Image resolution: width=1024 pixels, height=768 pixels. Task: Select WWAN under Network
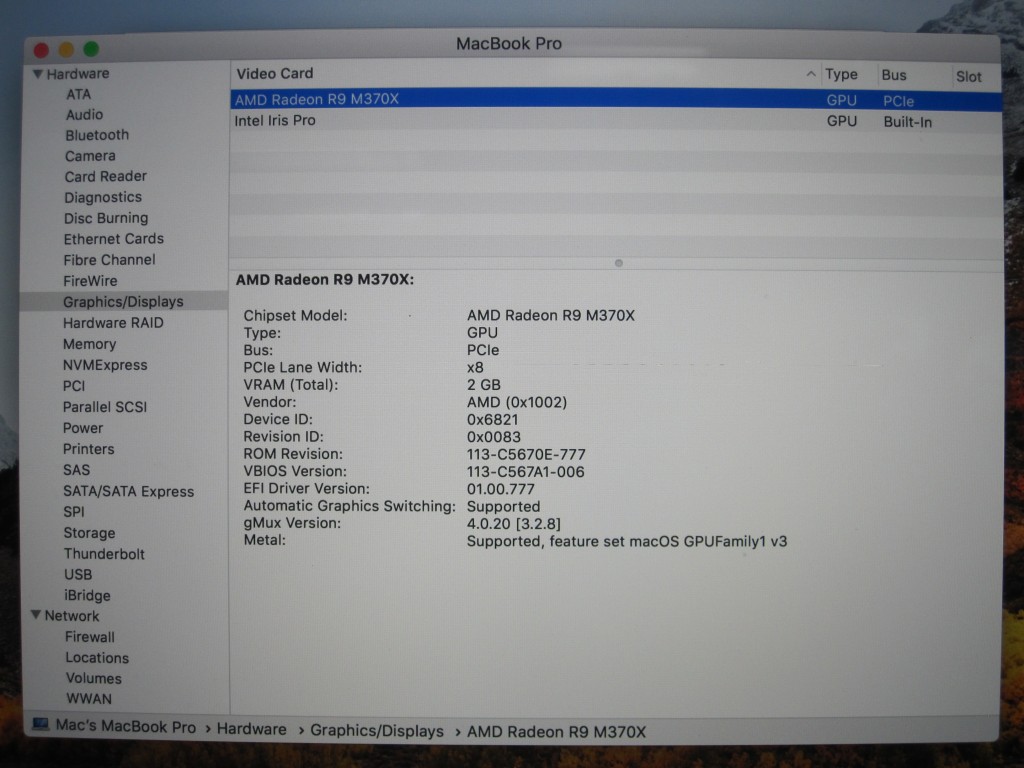(89, 699)
